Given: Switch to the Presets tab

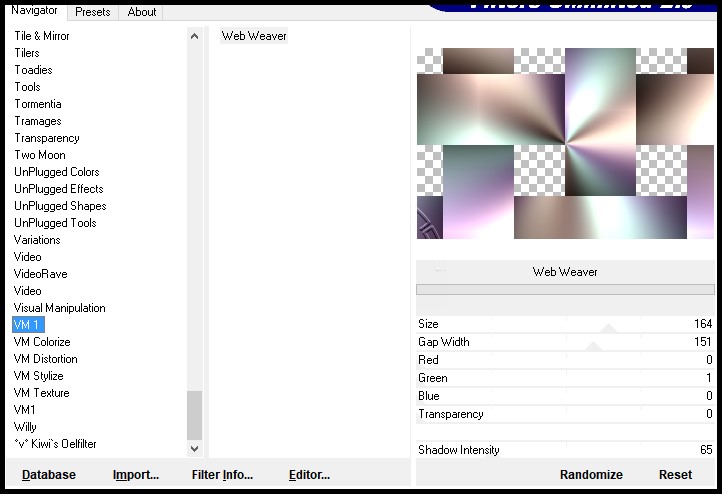Looking at the screenshot, I should [93, 12].
